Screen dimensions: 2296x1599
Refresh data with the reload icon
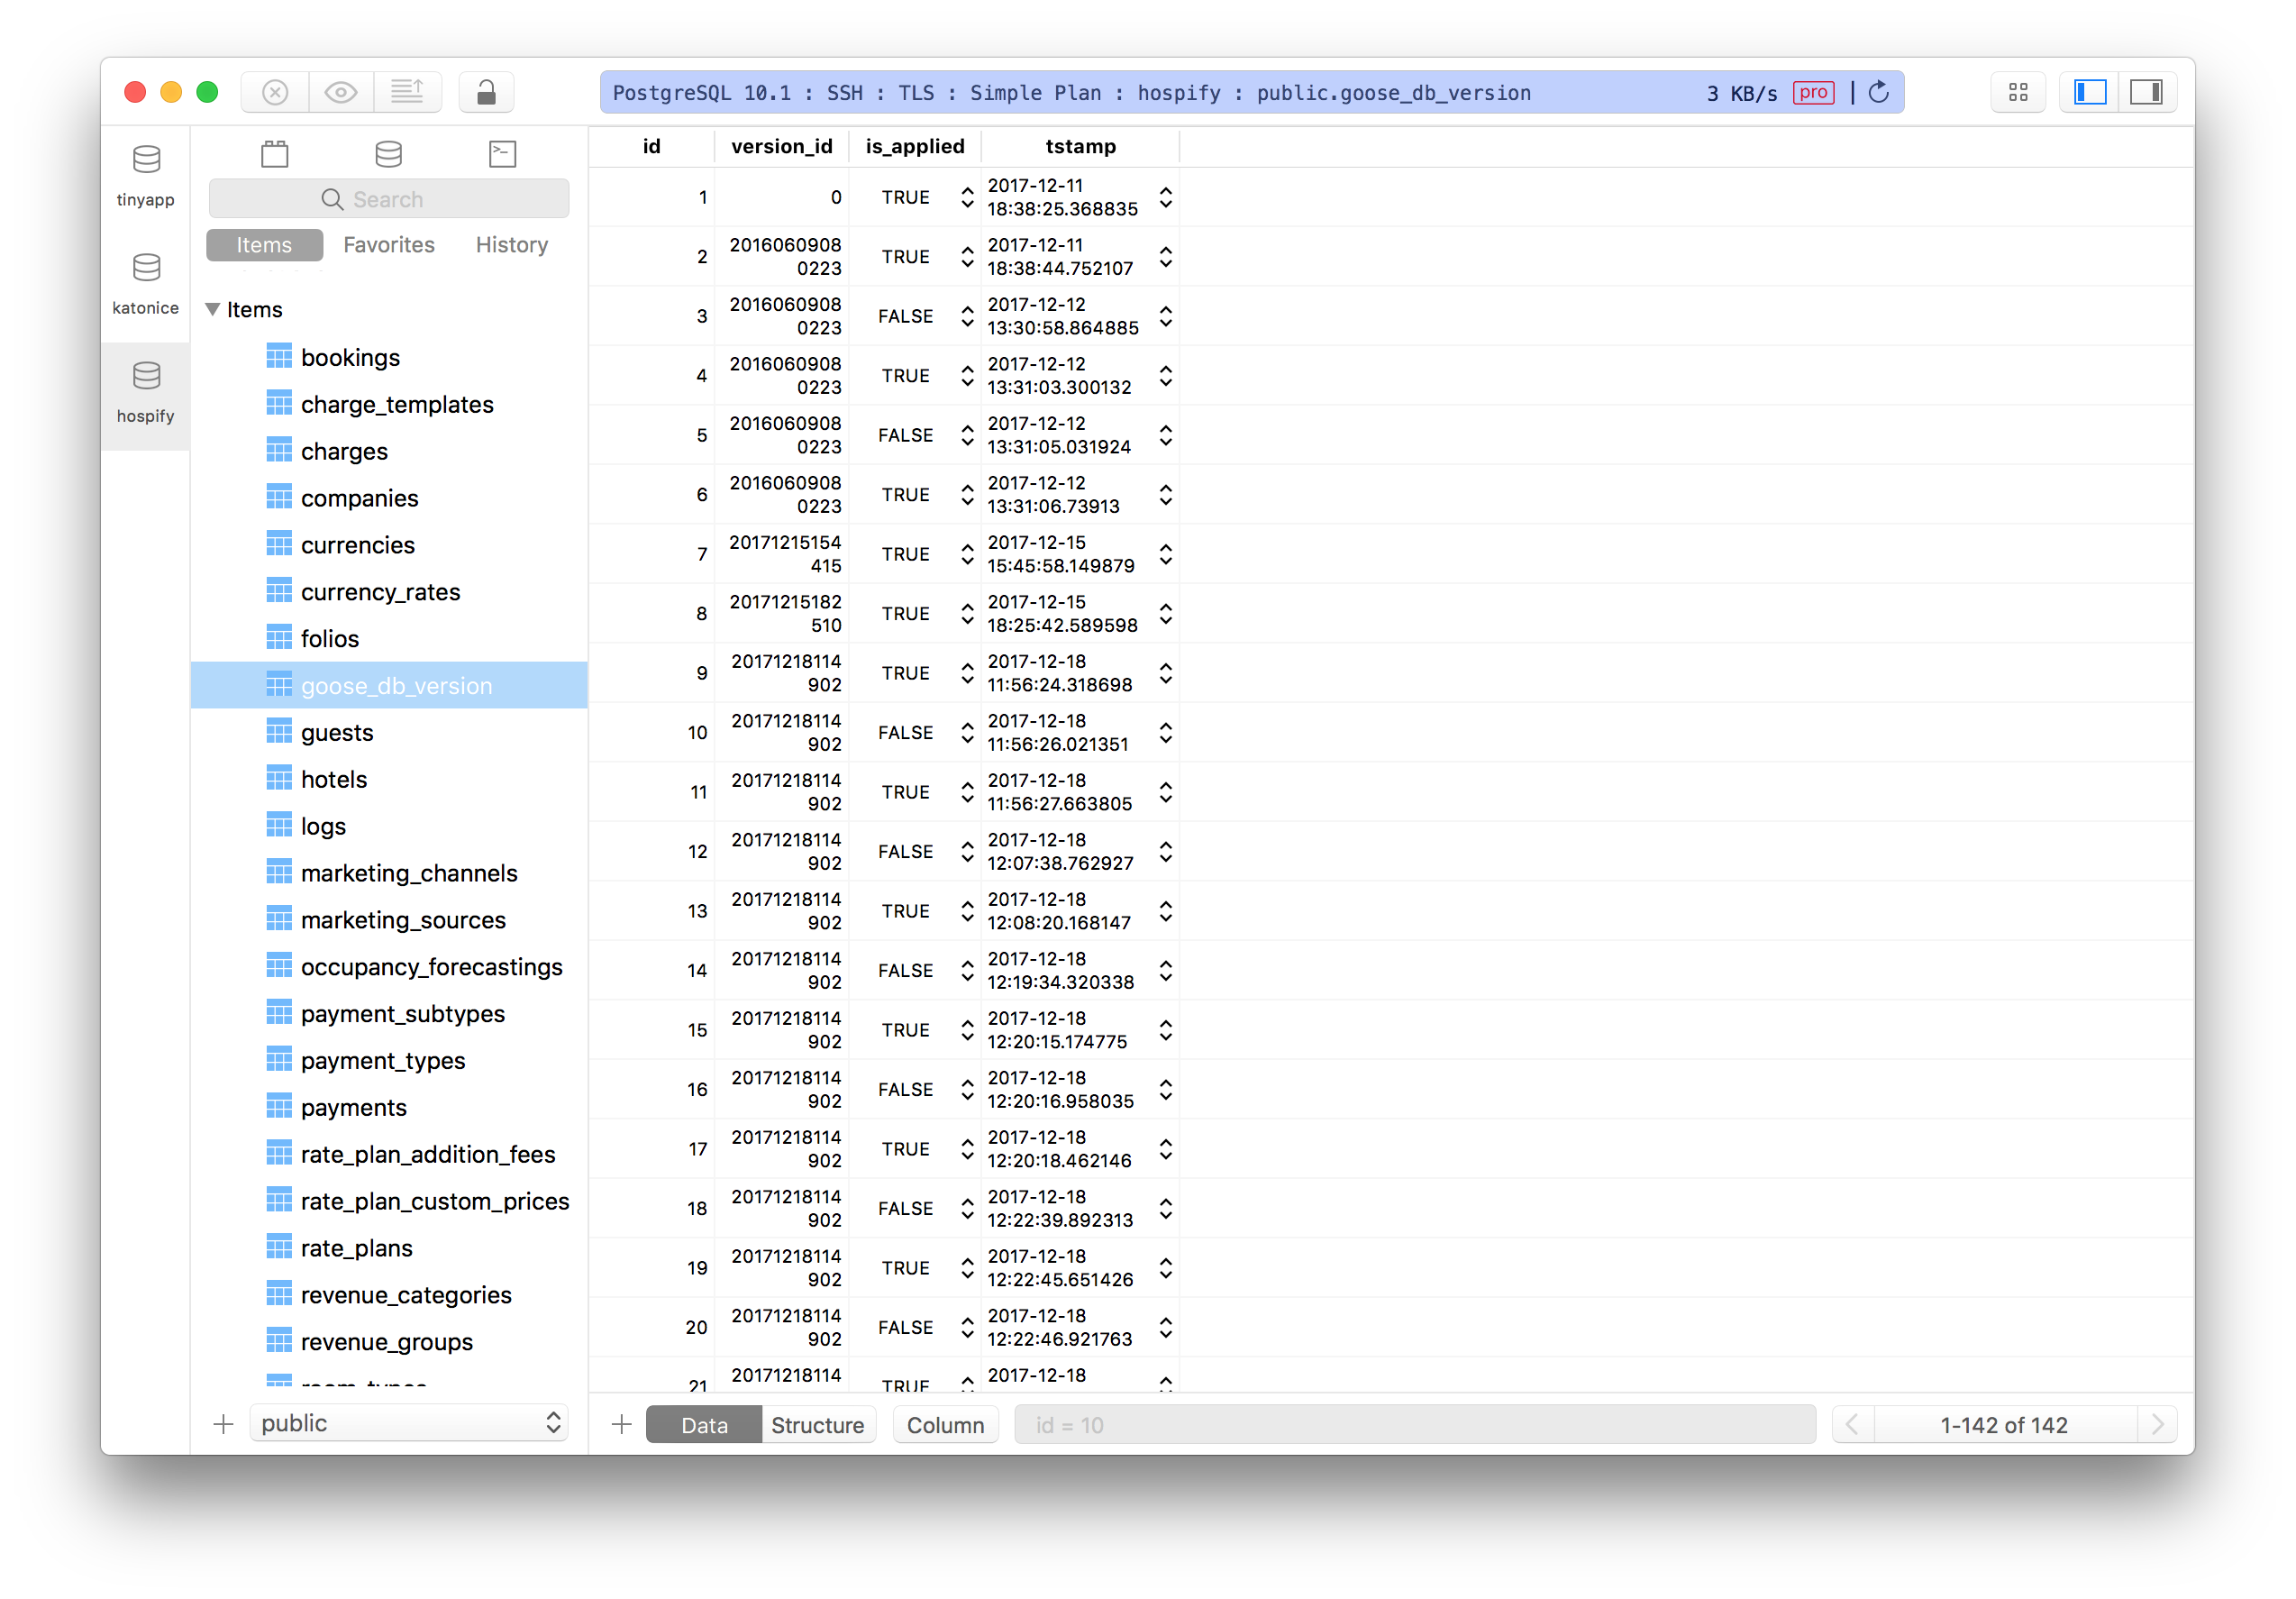pos(1879,91)
